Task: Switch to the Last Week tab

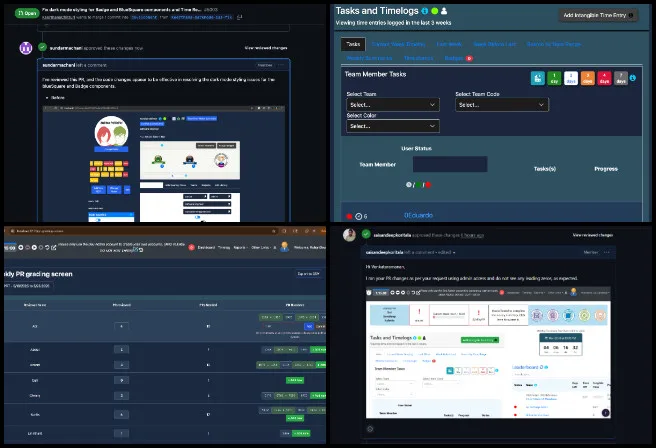Action: click(449, 44)
